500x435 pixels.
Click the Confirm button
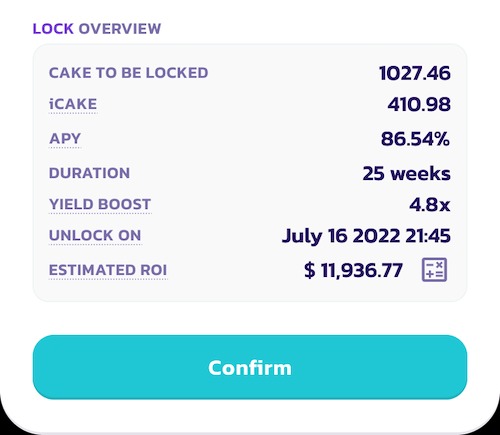click(x=250, y=367)
